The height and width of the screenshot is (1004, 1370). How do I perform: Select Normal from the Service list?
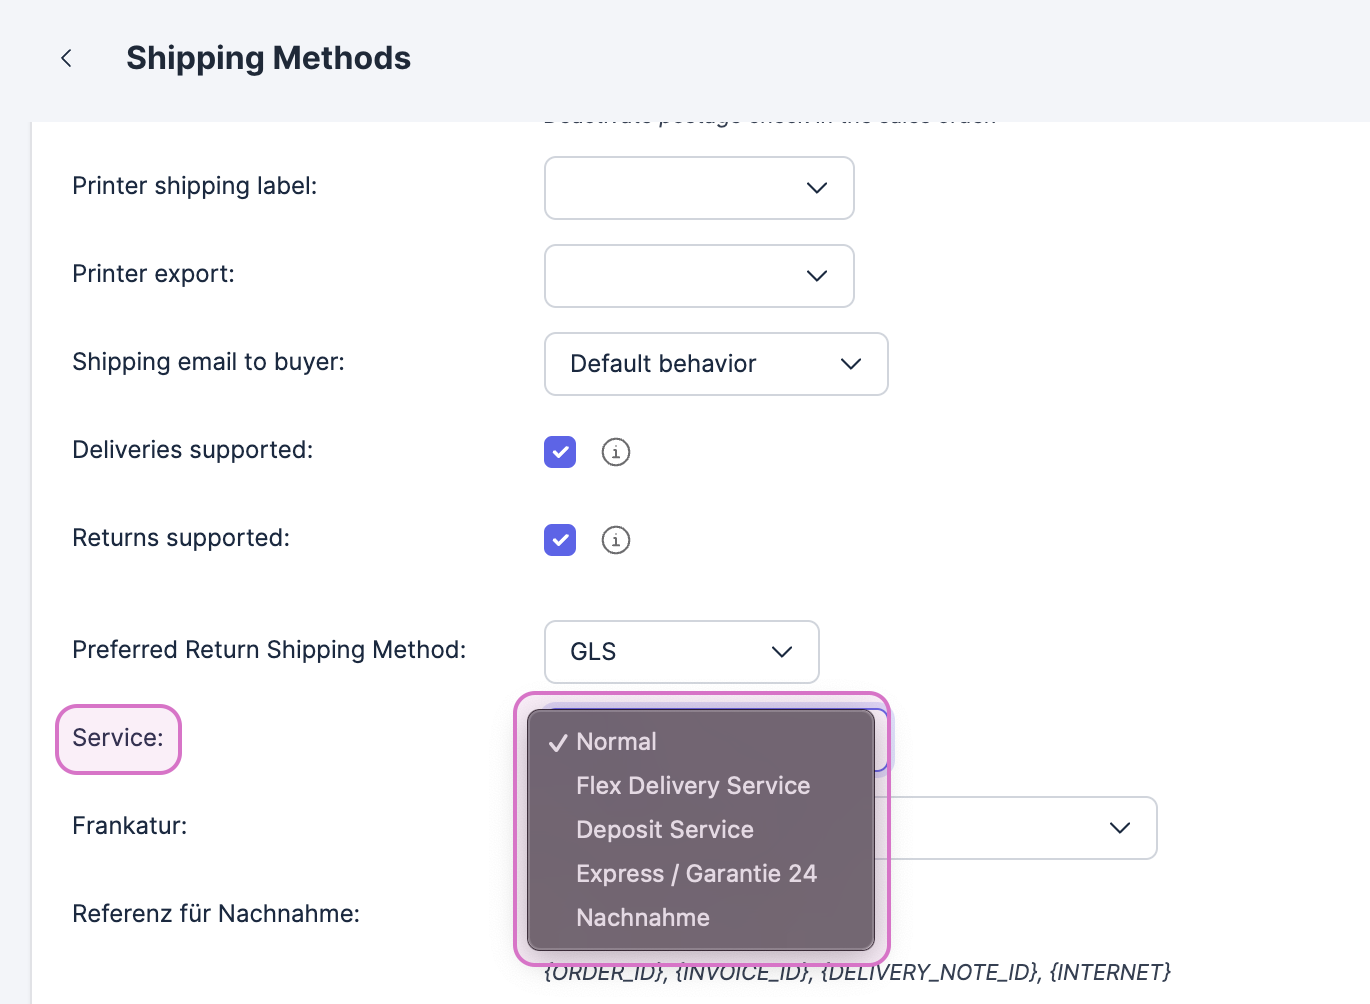pos(617,742)
